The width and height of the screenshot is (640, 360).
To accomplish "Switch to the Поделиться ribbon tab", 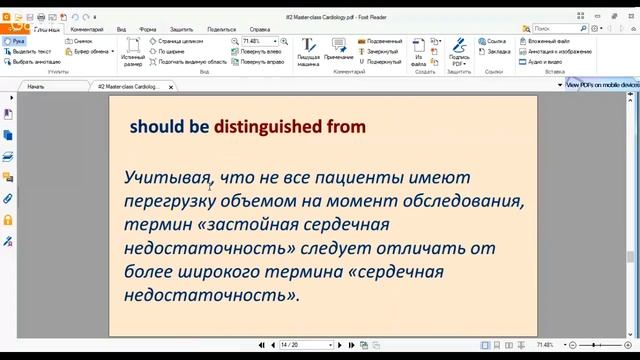I will (x=222, y=29).
